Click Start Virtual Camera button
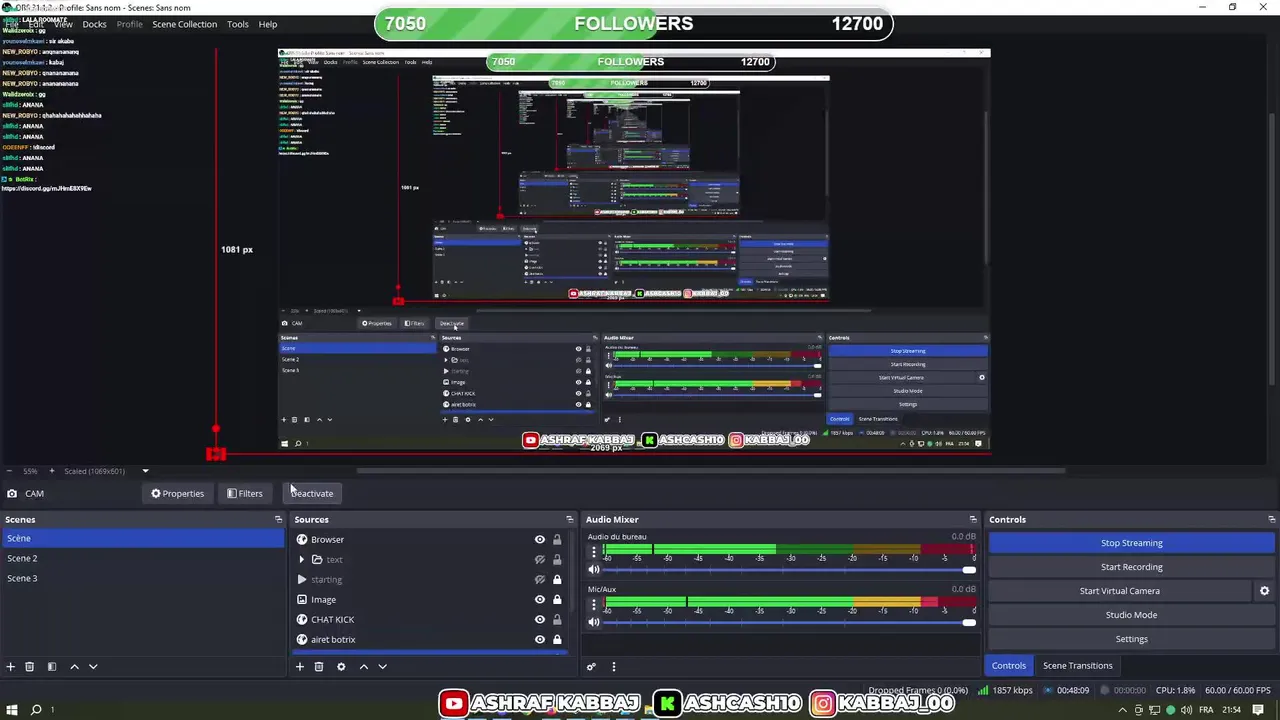This screenshot has height=720, width=1280. coord(1119,591)
